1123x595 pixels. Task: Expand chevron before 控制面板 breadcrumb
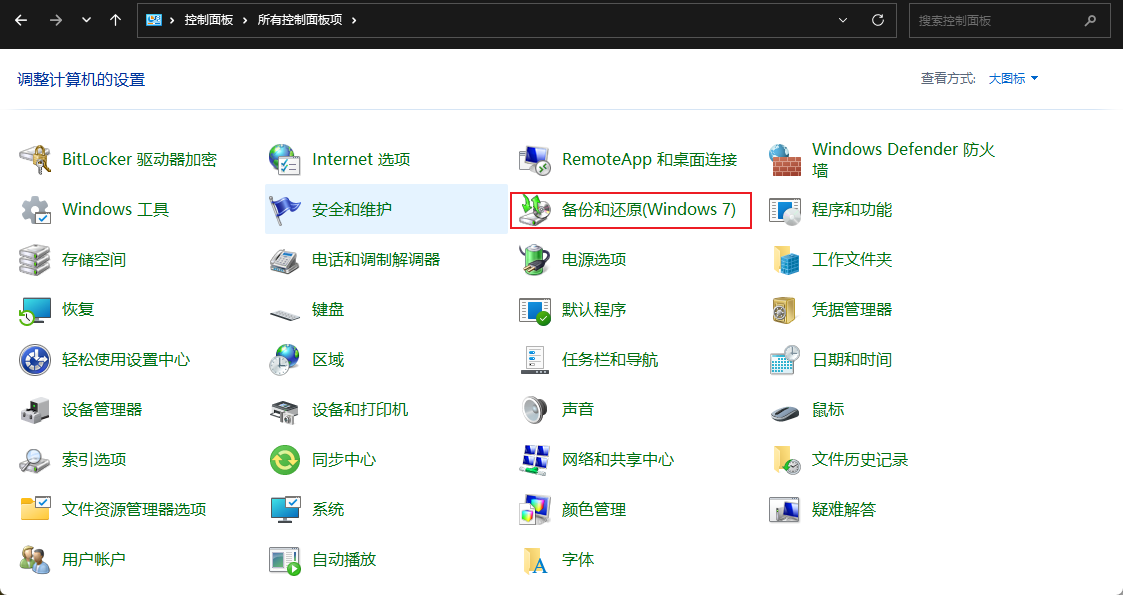[173, 20]
